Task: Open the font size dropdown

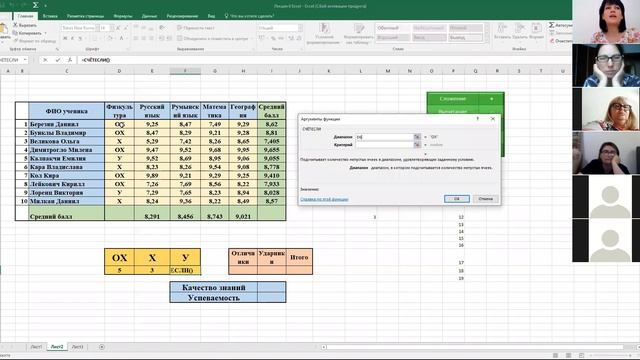Action: tap(112, 28)
